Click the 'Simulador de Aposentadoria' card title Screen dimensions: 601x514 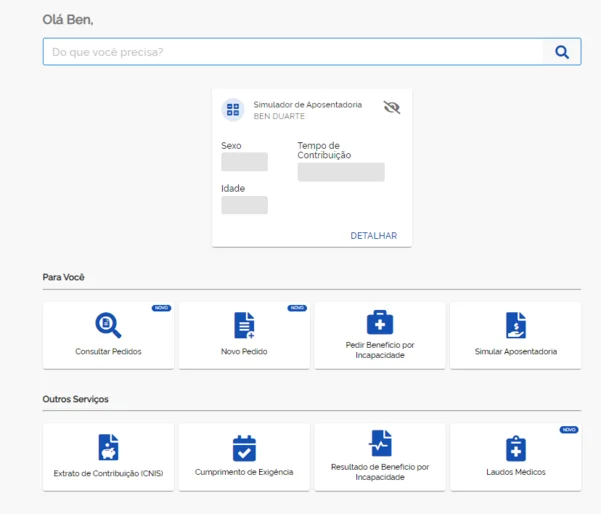(x=308, y=105)
